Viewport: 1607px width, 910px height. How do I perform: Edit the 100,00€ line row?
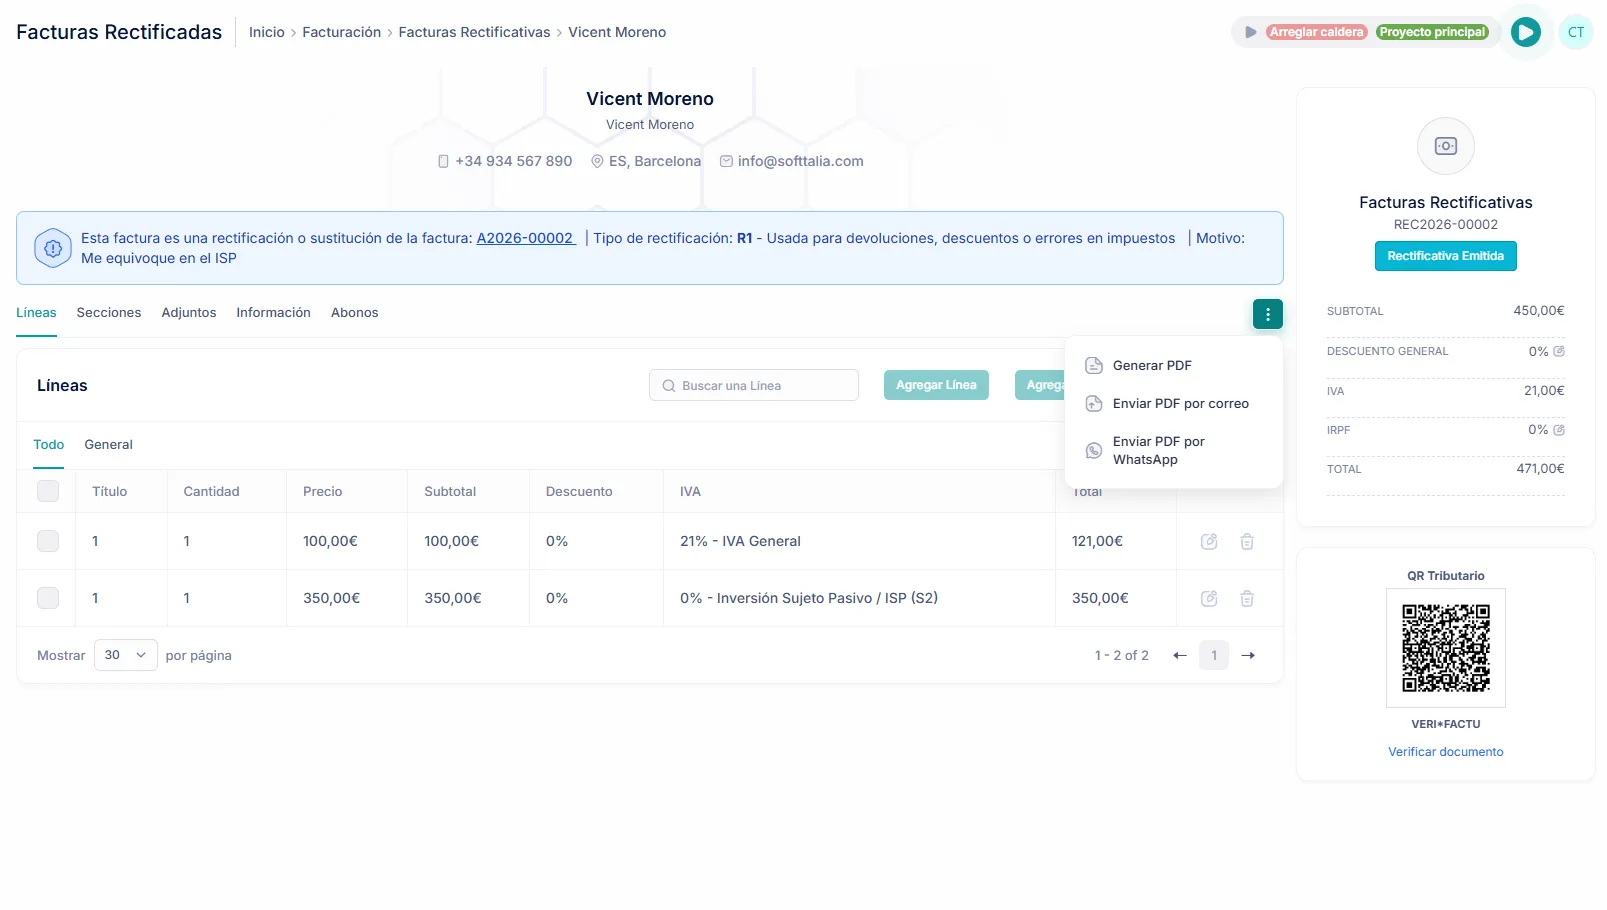point(1208,541)
